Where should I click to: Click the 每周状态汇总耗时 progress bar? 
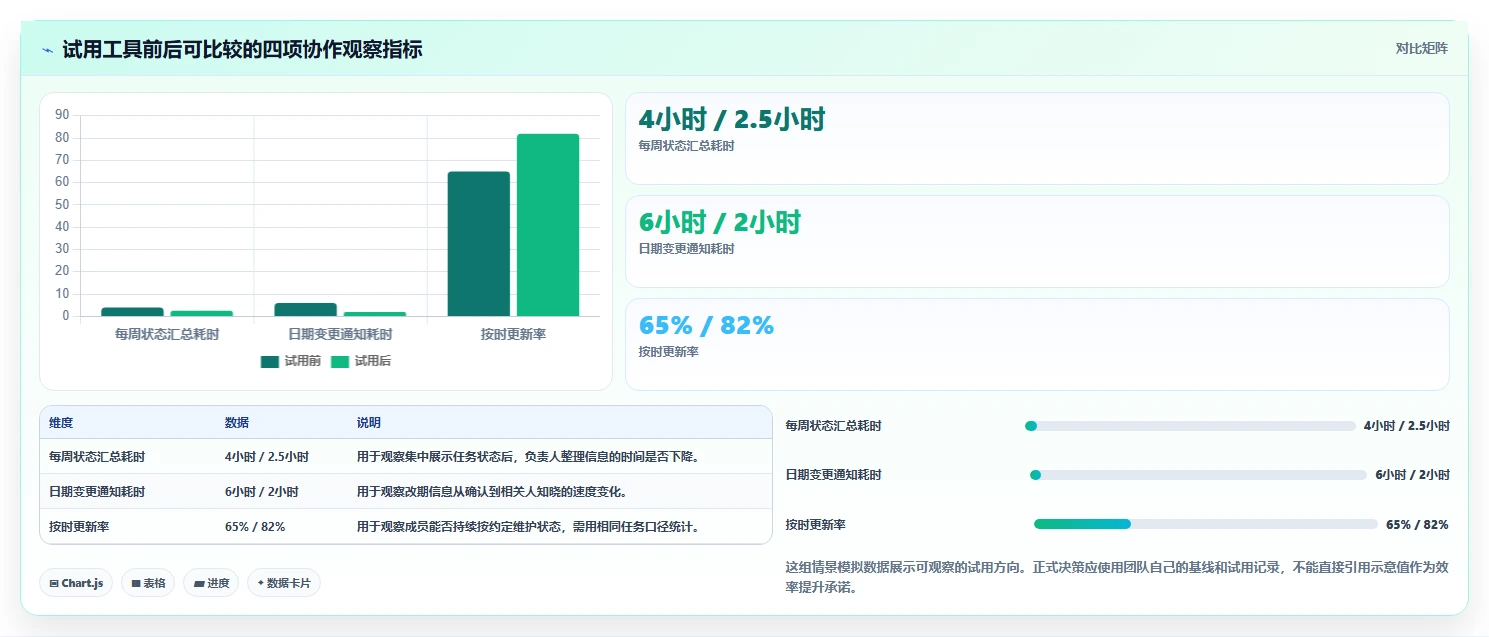[1190, 426]
